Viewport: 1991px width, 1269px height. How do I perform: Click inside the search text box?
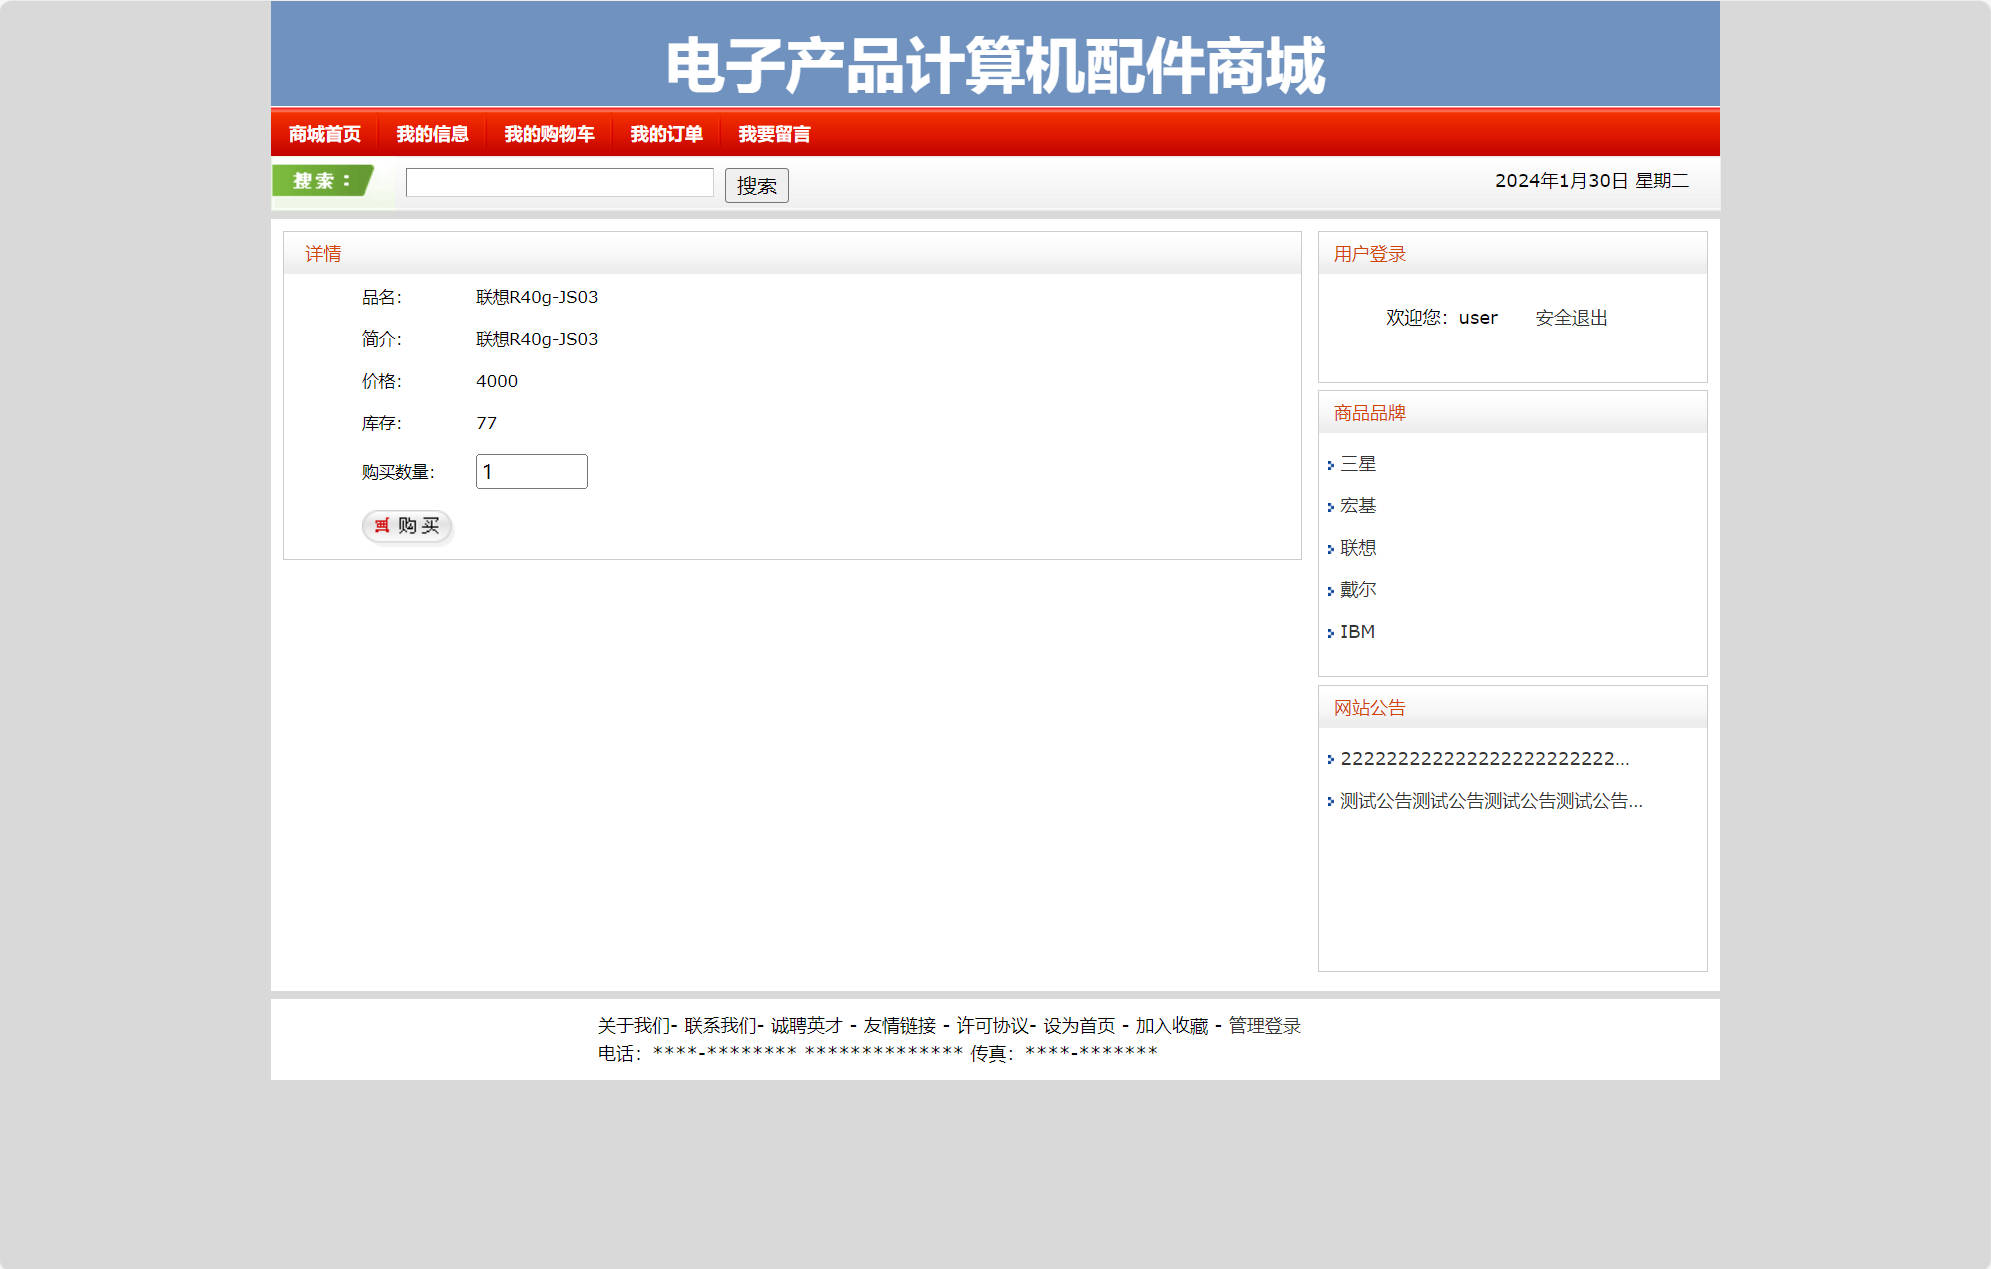coord(559,183)
